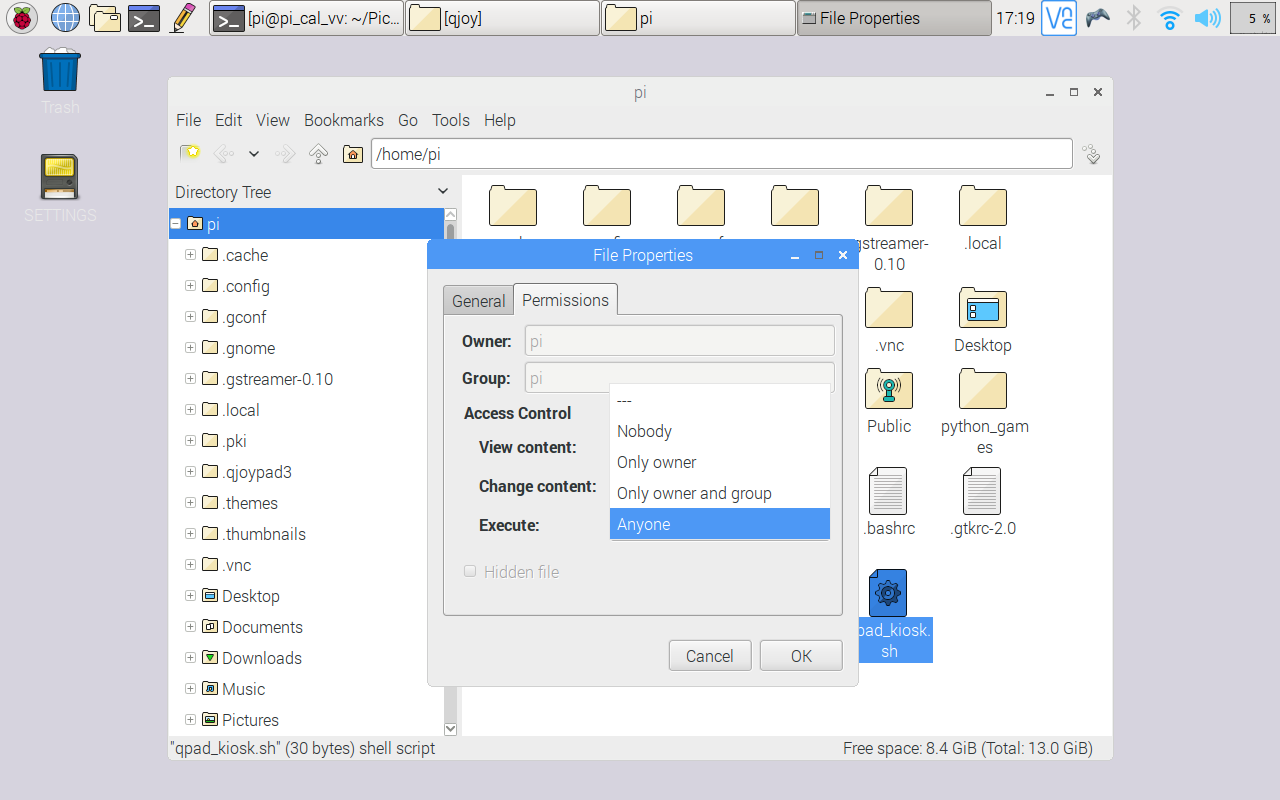Click the VNC icon in the system tray
This screenshot has height=800, width=1280.
1059,18
